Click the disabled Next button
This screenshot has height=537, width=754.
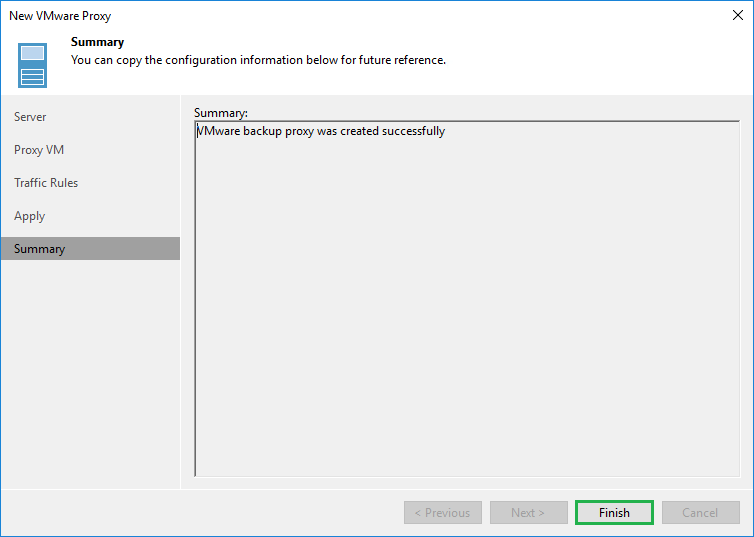pos(528,513)
